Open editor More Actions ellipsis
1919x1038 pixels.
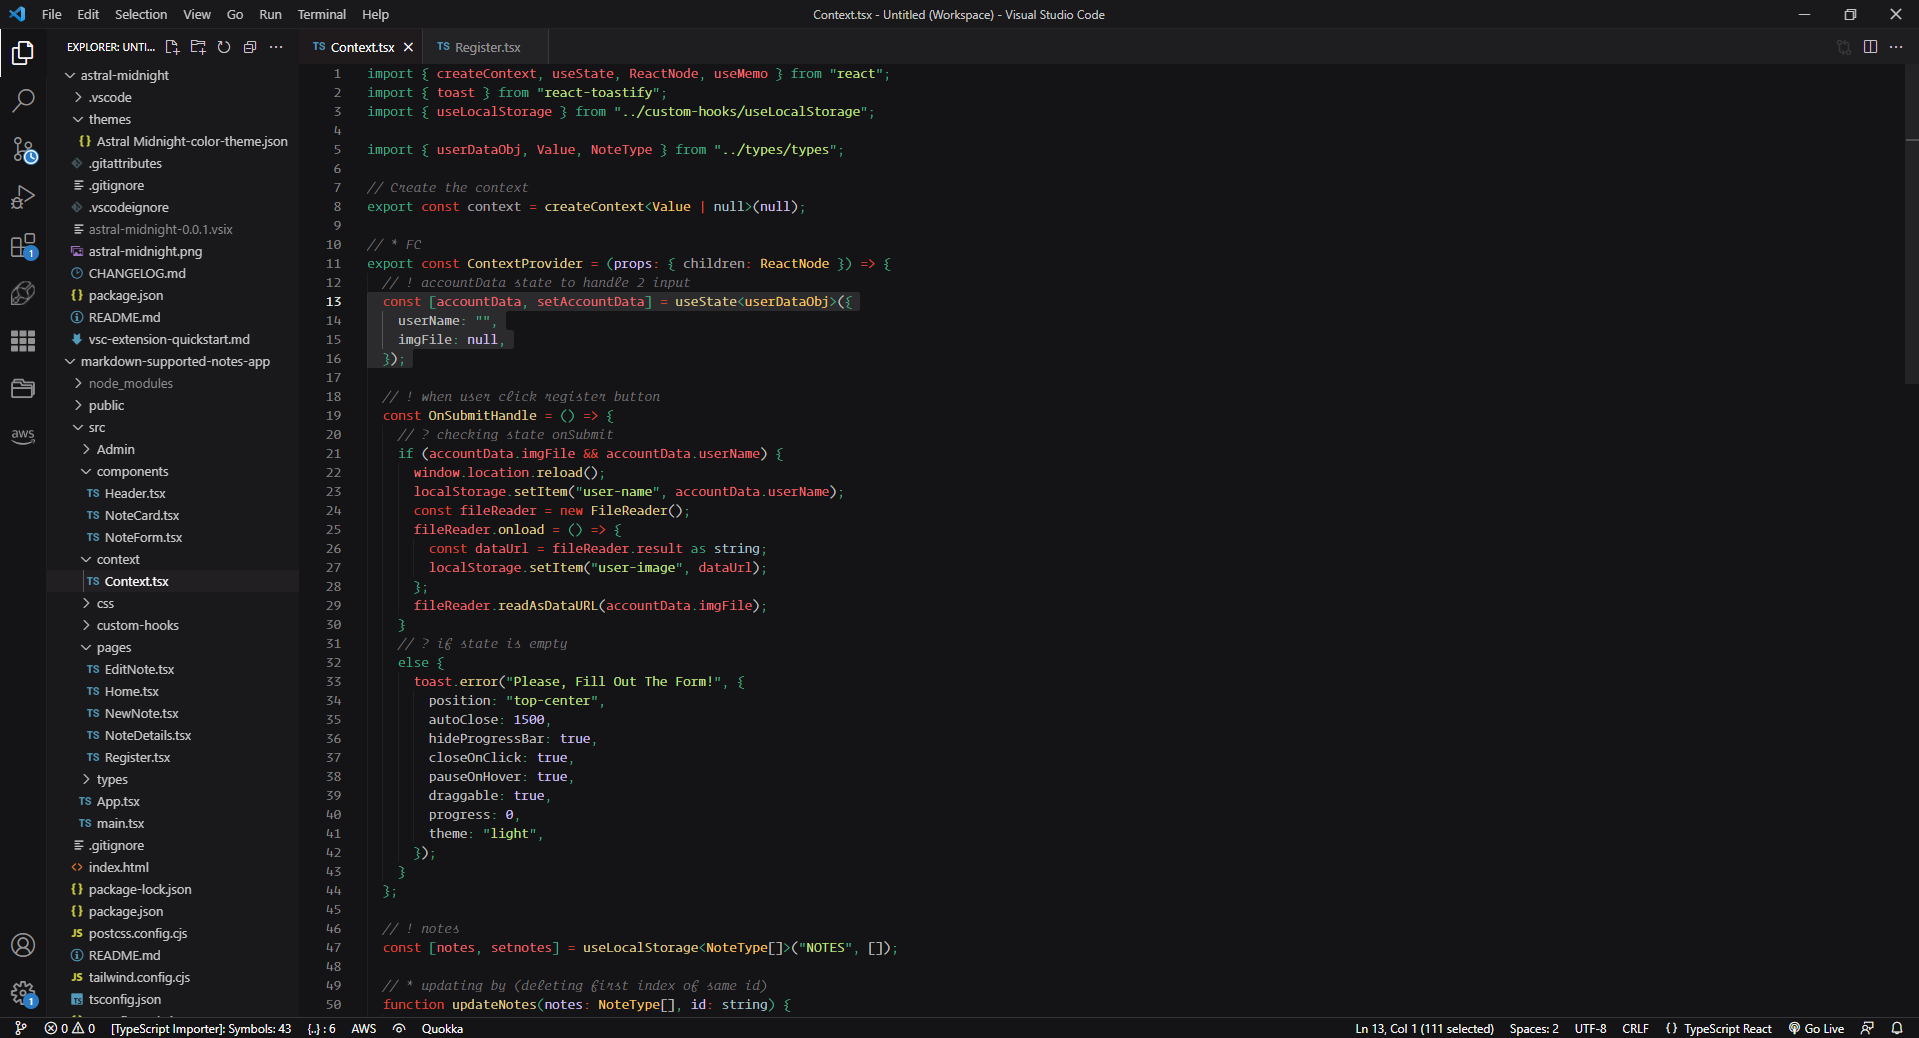(x=1896, y=47)
